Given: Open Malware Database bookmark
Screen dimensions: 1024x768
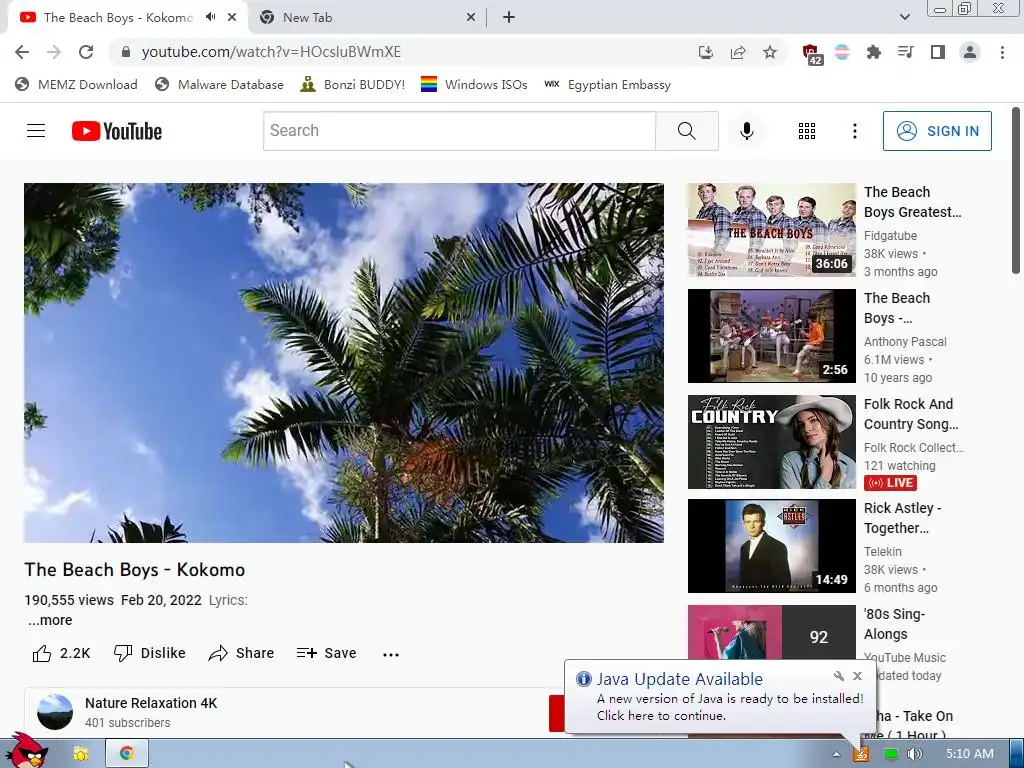Looking at the screenshot, I should click(219, 84).
